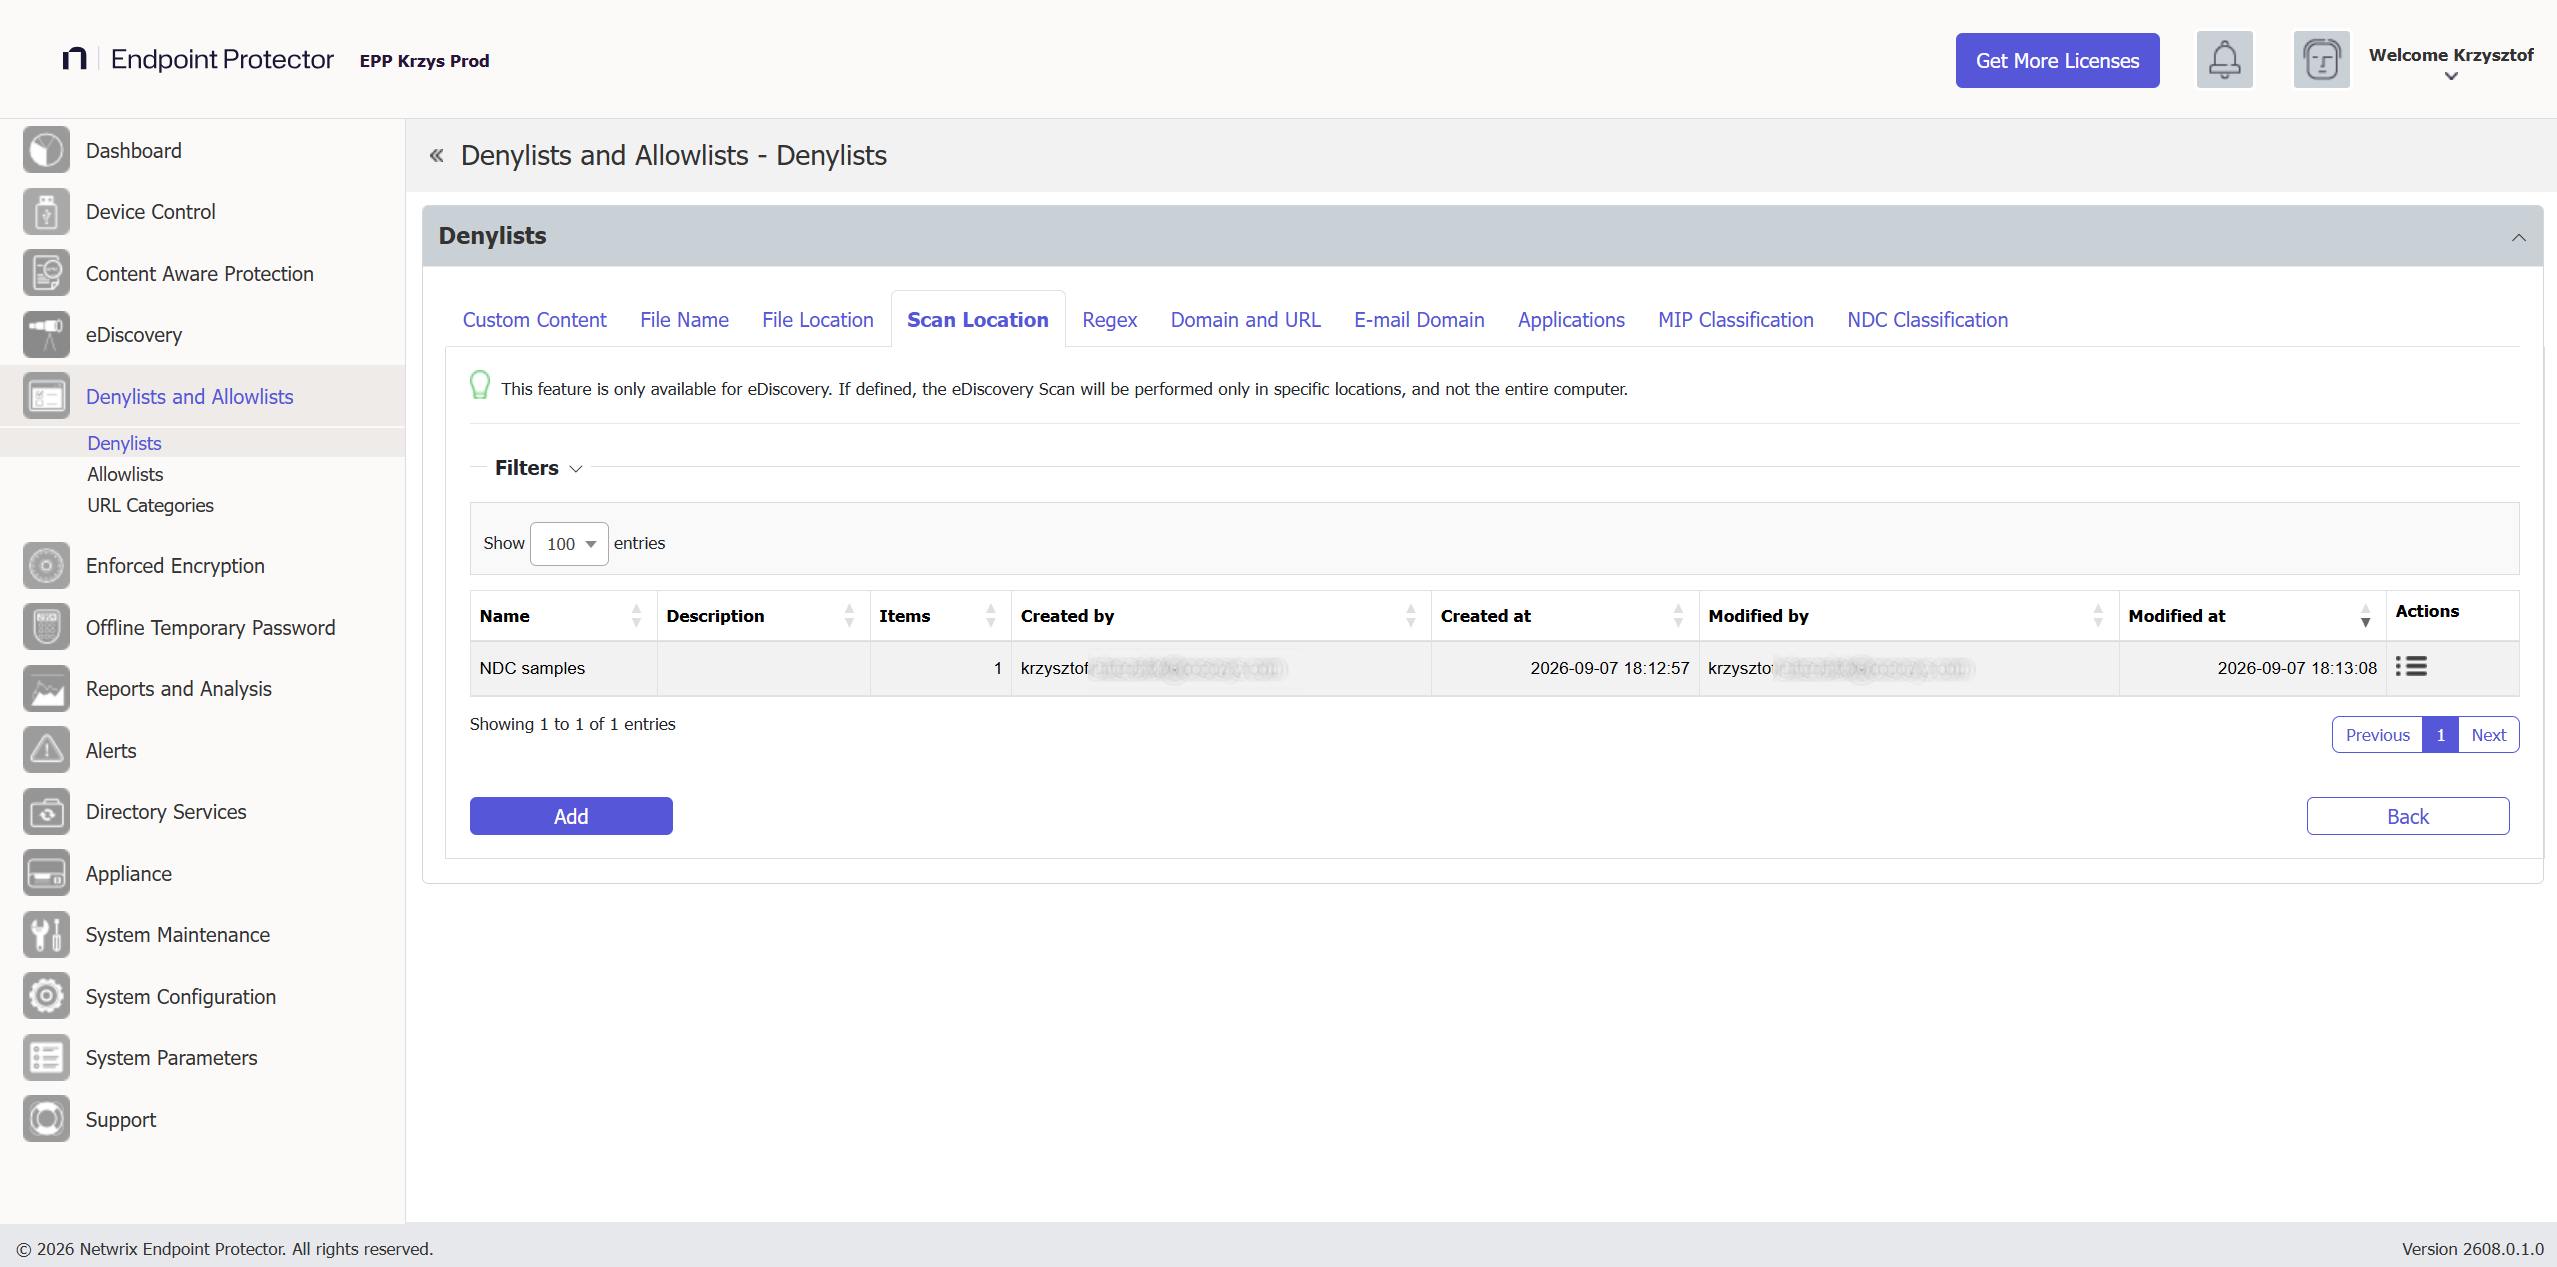
Task: Select the NDC samples name cell
Action: 563,668
